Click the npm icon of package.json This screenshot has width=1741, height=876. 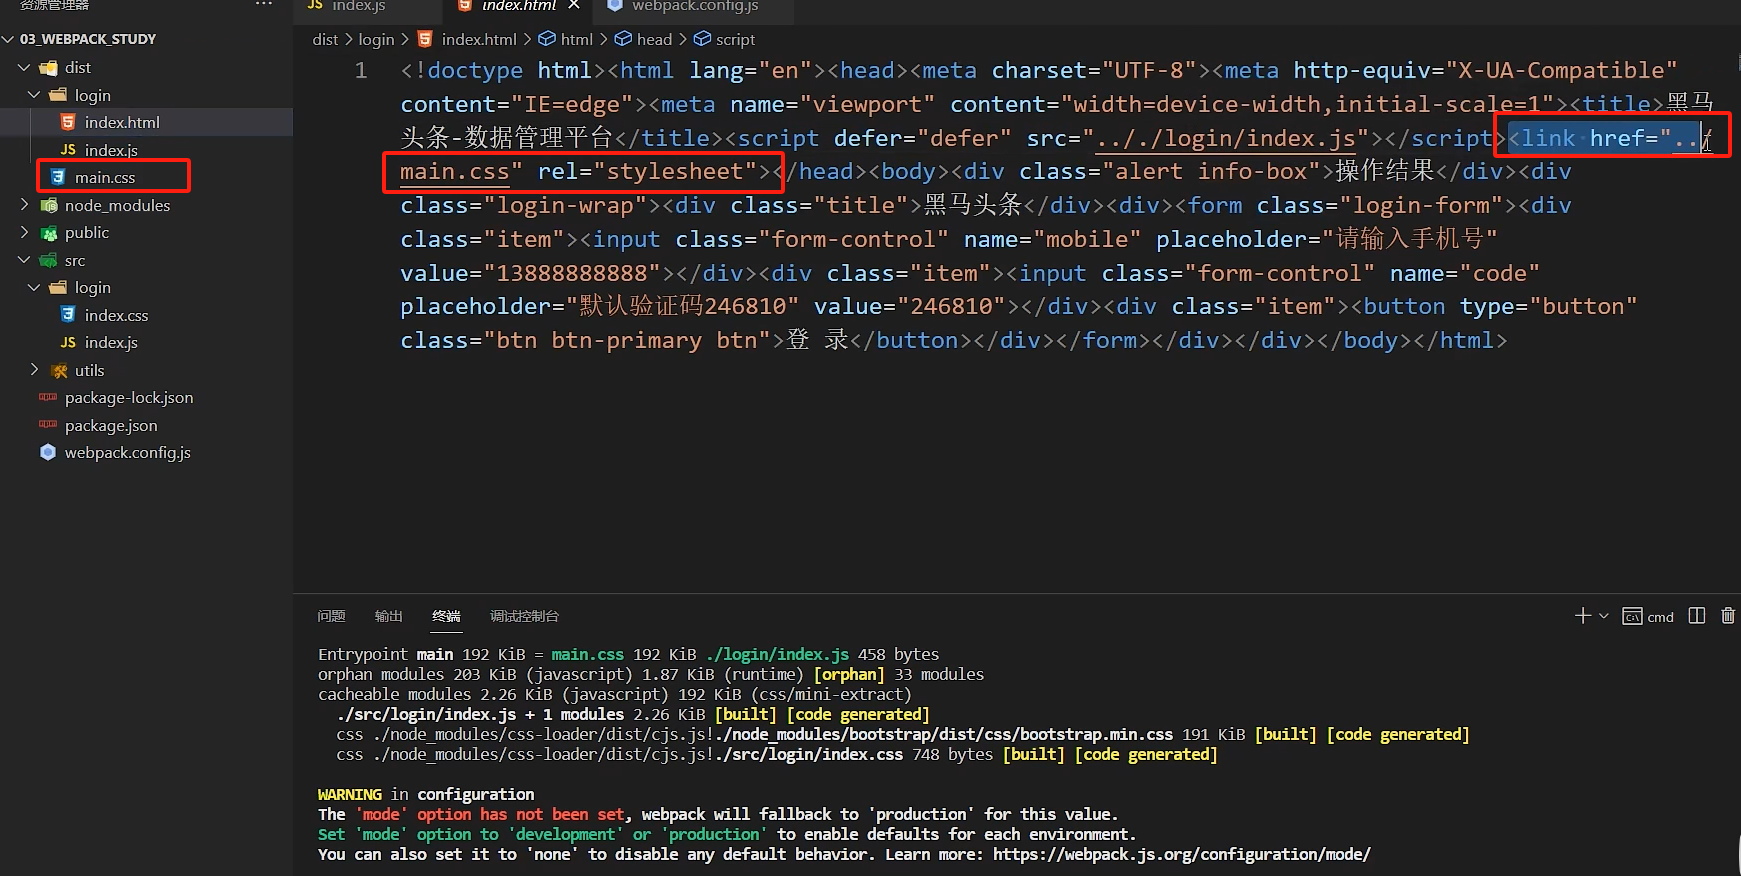pyautogui.click(x=48, y=425)
